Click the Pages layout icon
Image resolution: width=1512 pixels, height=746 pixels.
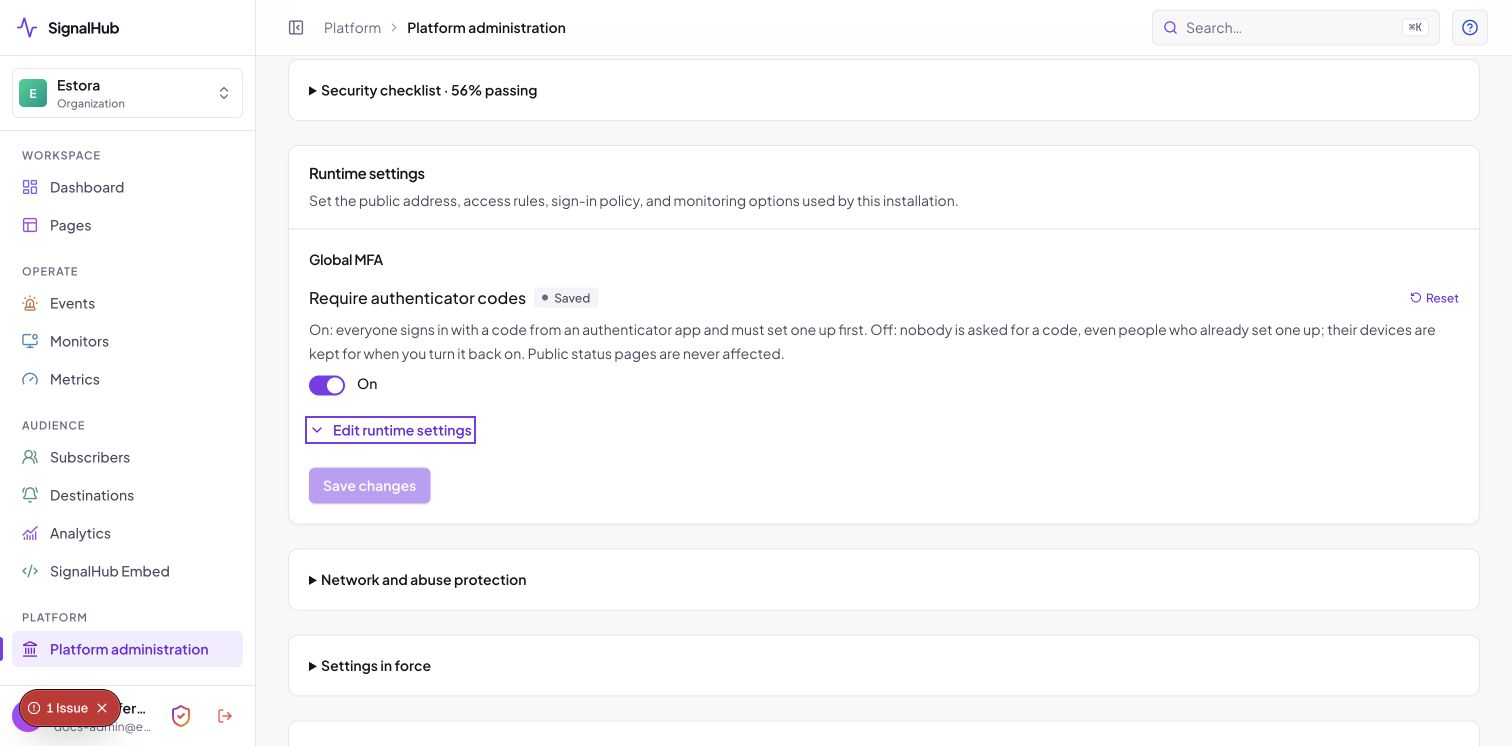tap(30, 225)
